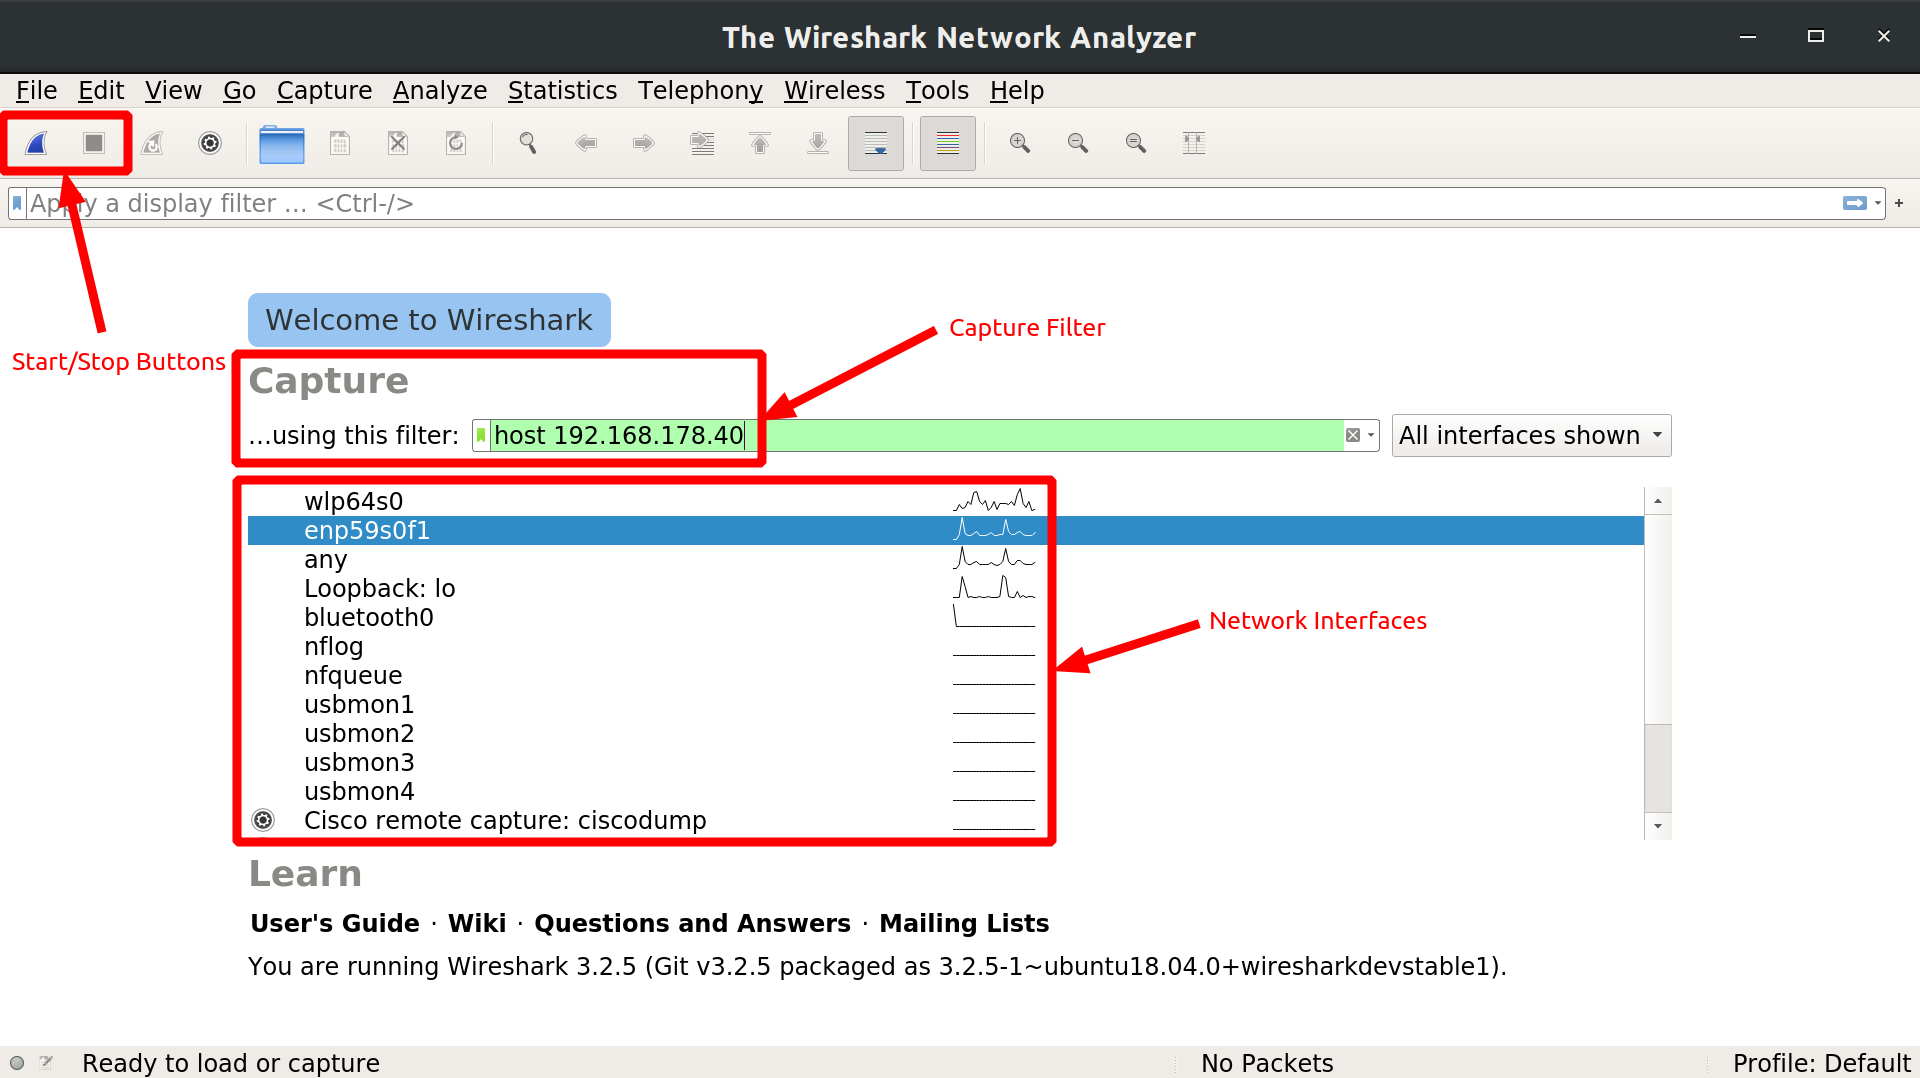1920x1078 pixels.
Task: Open the display filter expression dropdown arrow
Action: click(x=1877, y=203)
